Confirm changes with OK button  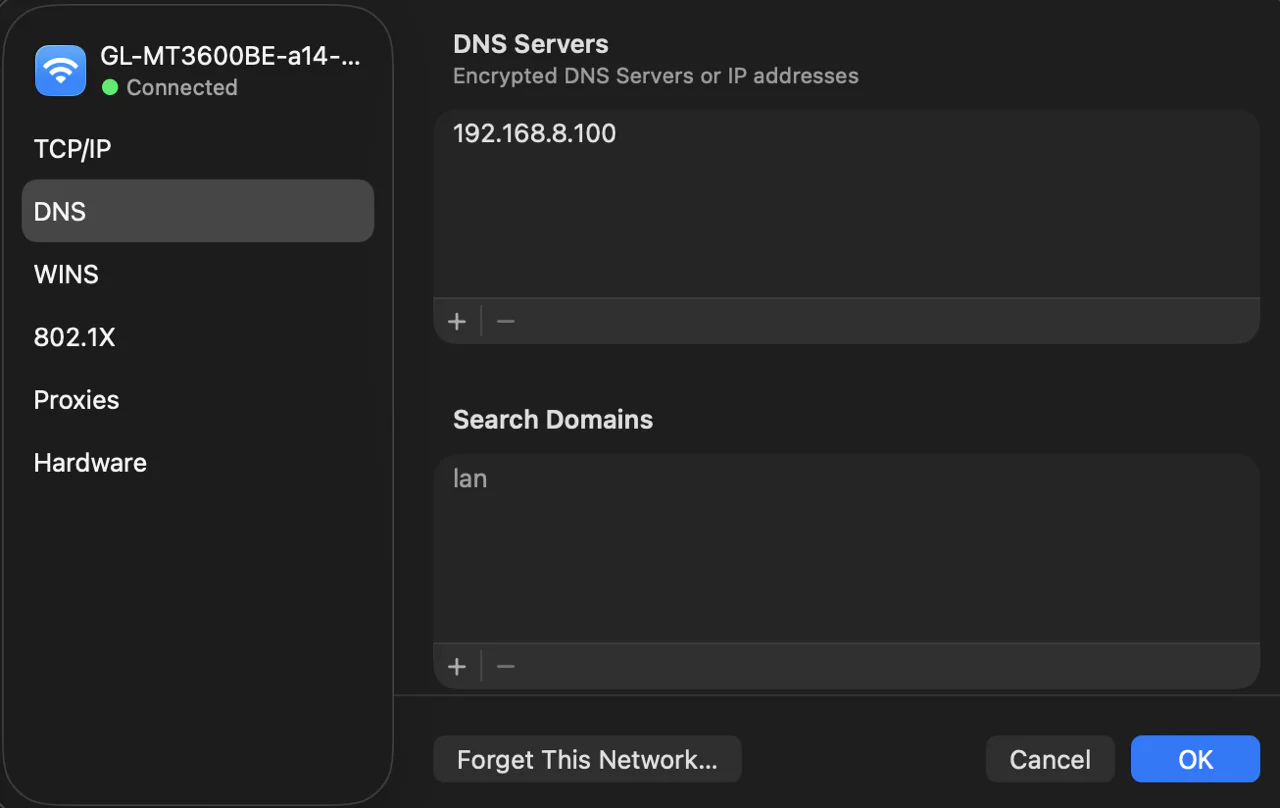point(1195,759)
